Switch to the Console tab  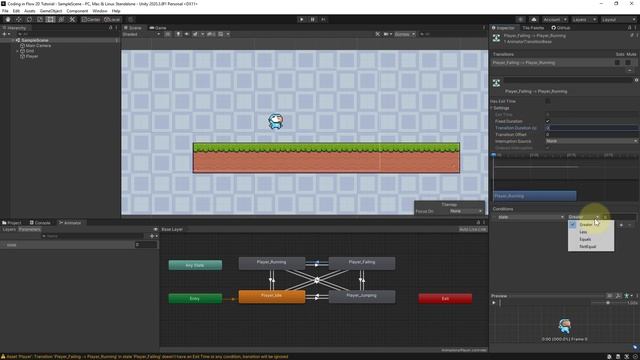[40, 223]
